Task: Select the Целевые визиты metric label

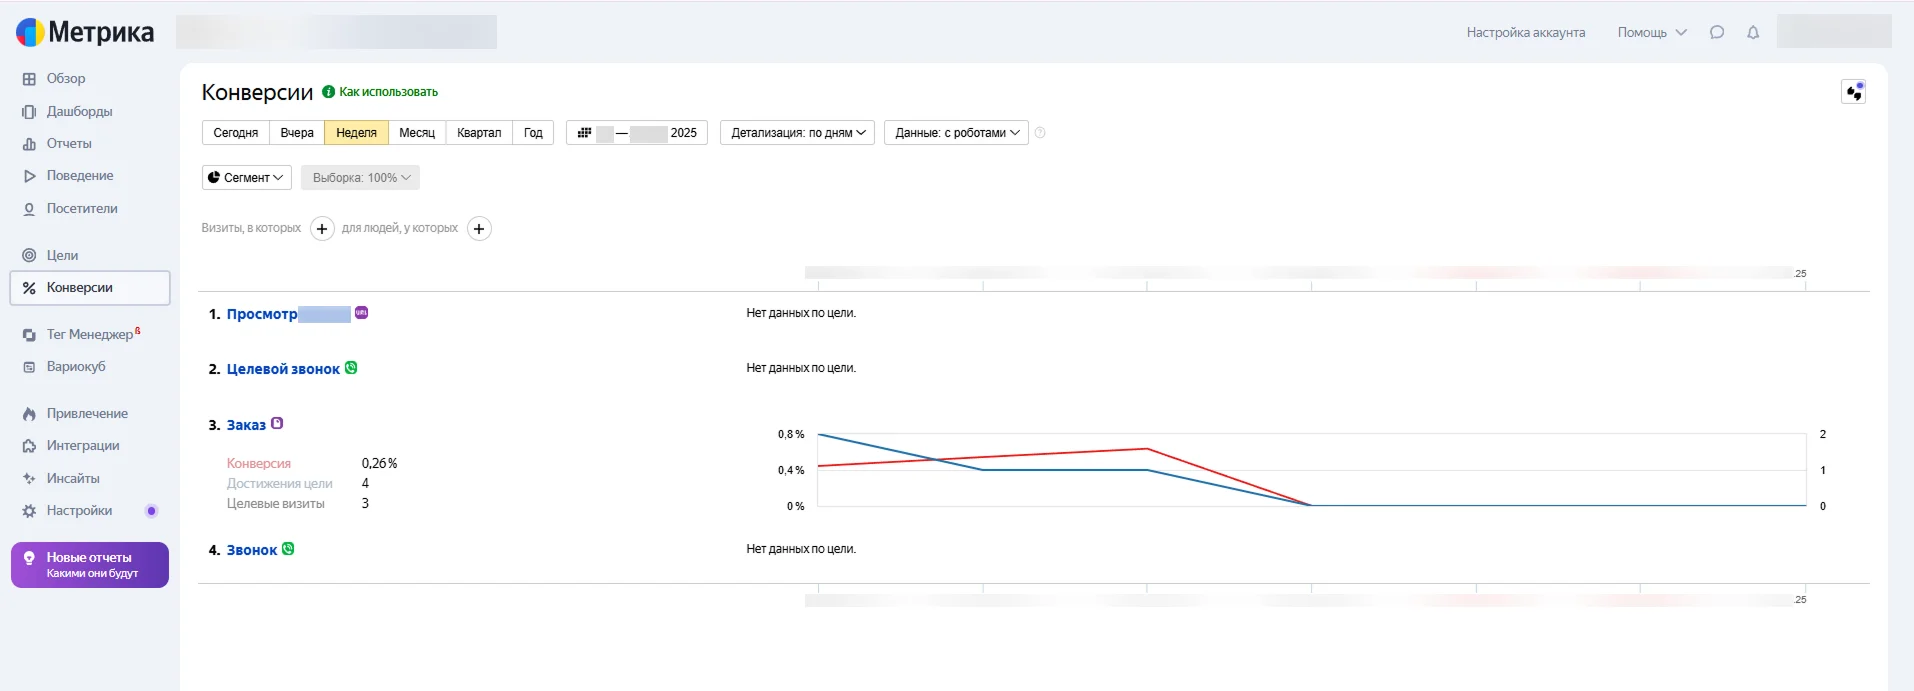Action: coord(276,504)
